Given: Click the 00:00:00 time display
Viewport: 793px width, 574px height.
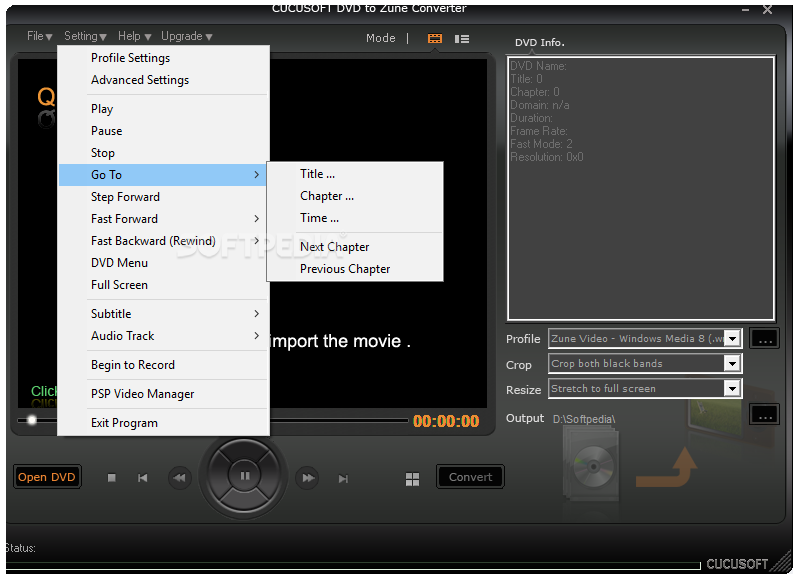Looking at the screenshot, I should click(x=446, y=421).
